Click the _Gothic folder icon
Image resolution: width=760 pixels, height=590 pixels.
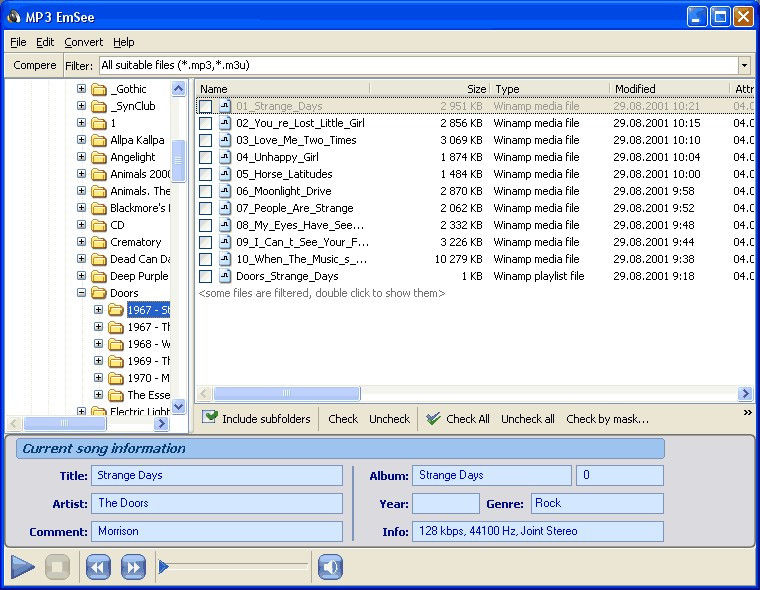(99, 89)
